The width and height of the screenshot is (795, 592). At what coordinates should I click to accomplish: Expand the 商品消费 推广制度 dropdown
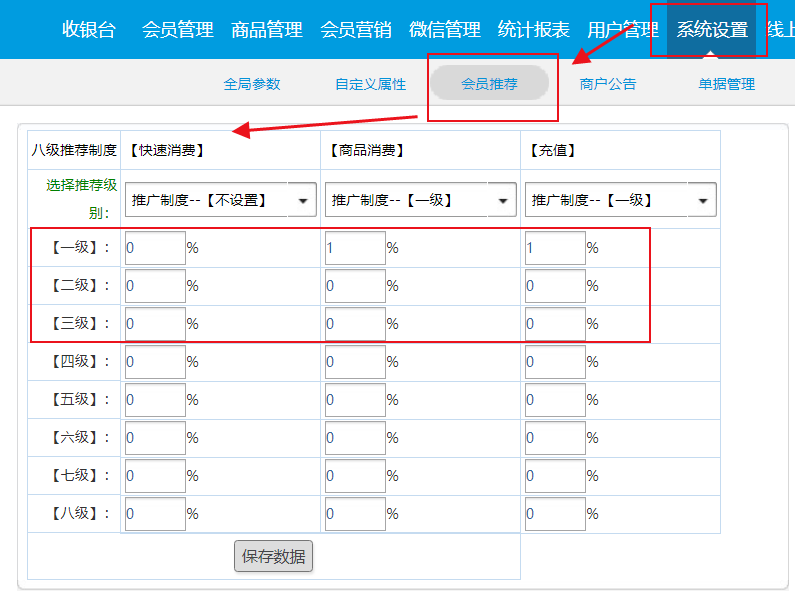pos(421,200)
